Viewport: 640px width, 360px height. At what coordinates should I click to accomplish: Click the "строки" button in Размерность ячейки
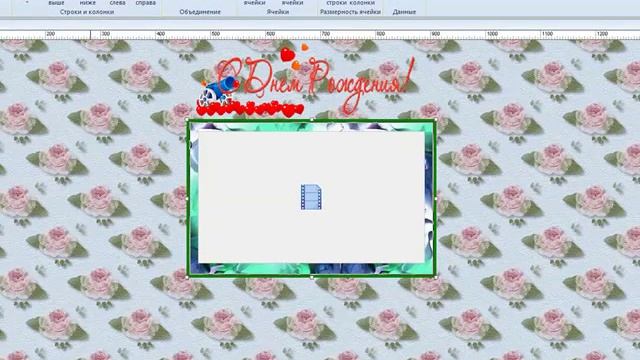(x=337, y=2)
